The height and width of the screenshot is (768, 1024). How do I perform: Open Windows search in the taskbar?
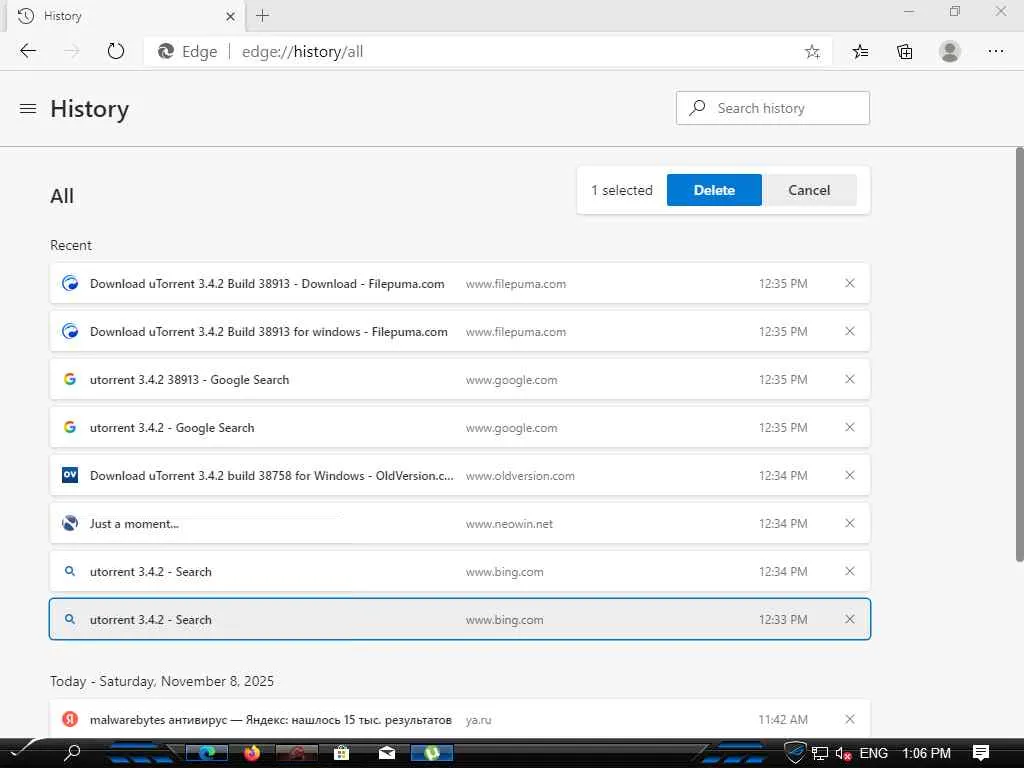point(72,753)
